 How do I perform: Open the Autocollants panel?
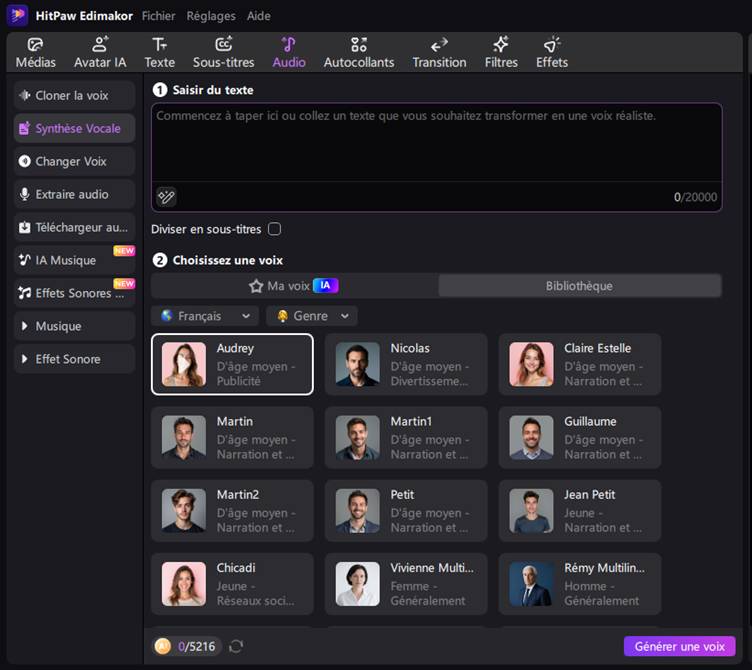tap(359, 53)
